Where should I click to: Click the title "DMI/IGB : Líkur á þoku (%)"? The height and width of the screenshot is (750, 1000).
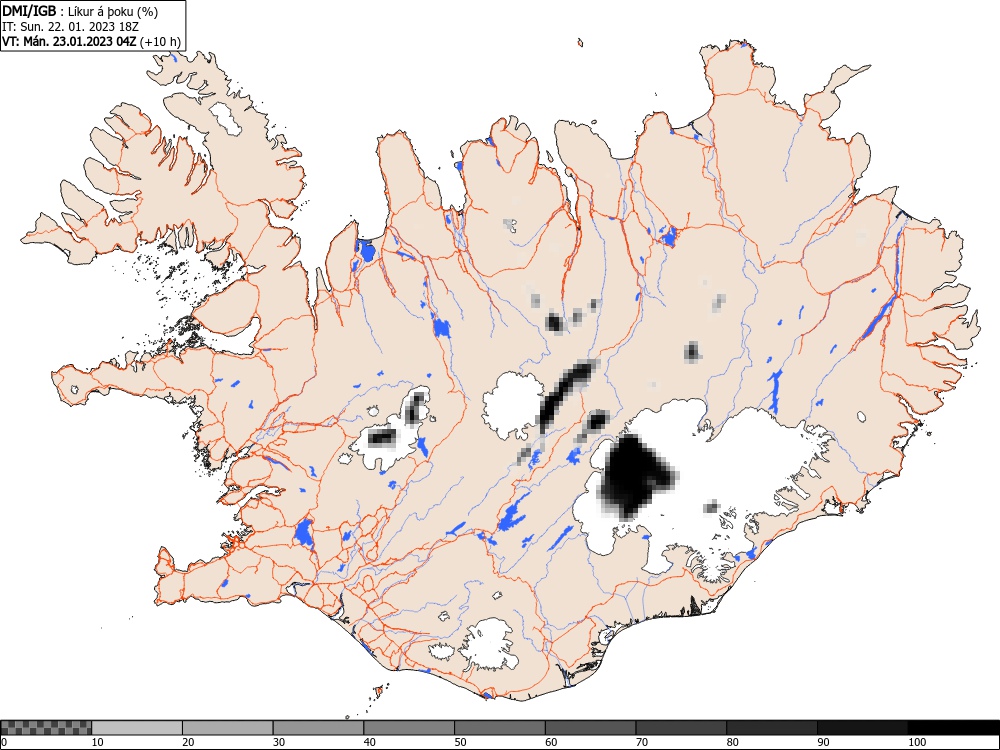pyautogui.click(x=80, y=11)
